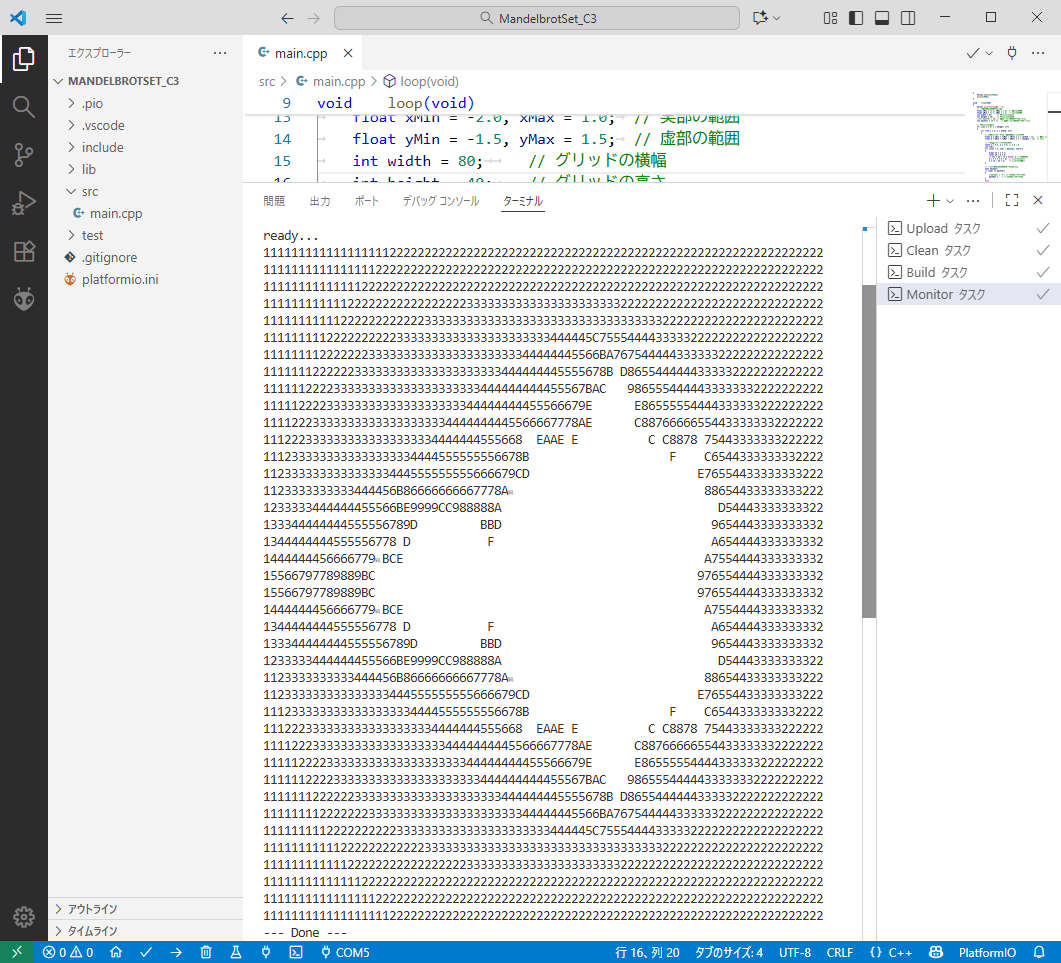1061x963 pixels.
Task: Open the Source Control view
Action: [x=24, y=154]
